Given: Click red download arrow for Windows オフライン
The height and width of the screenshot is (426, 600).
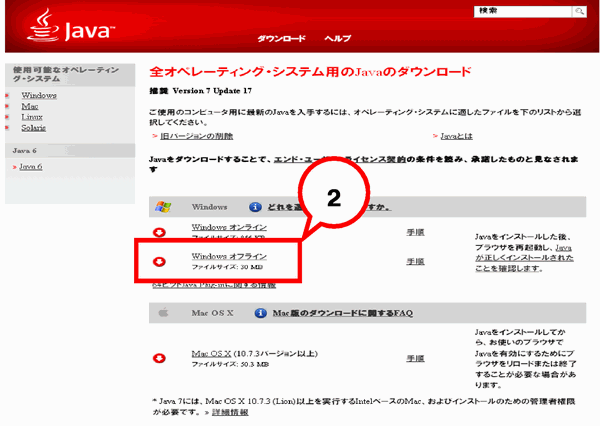Looking at the screenshot, I should tap(159, 261).
